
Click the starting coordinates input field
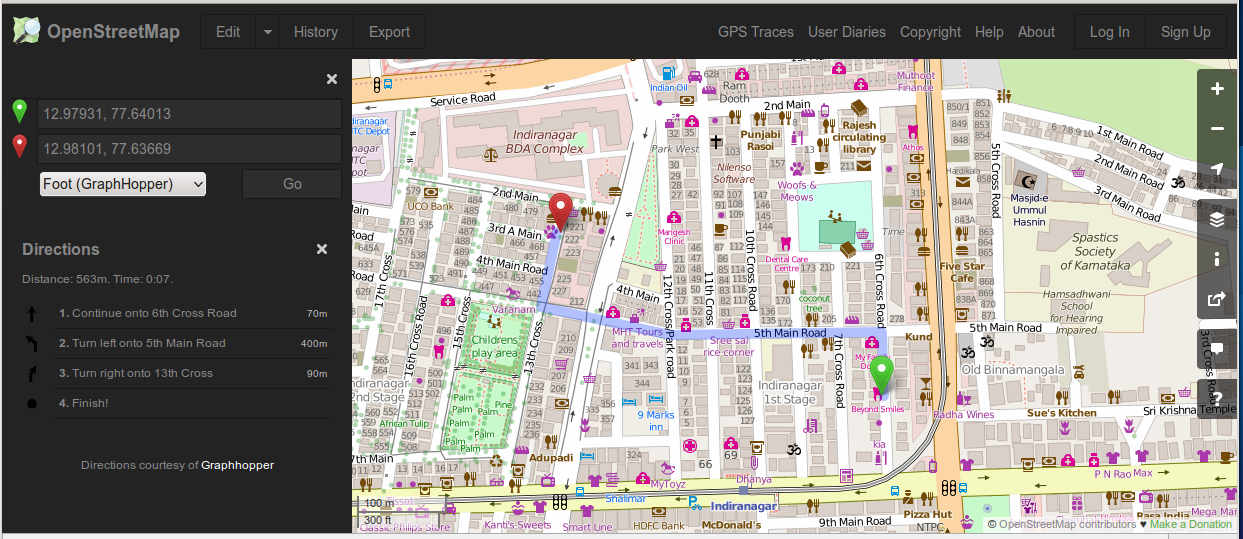click(189, 114)
